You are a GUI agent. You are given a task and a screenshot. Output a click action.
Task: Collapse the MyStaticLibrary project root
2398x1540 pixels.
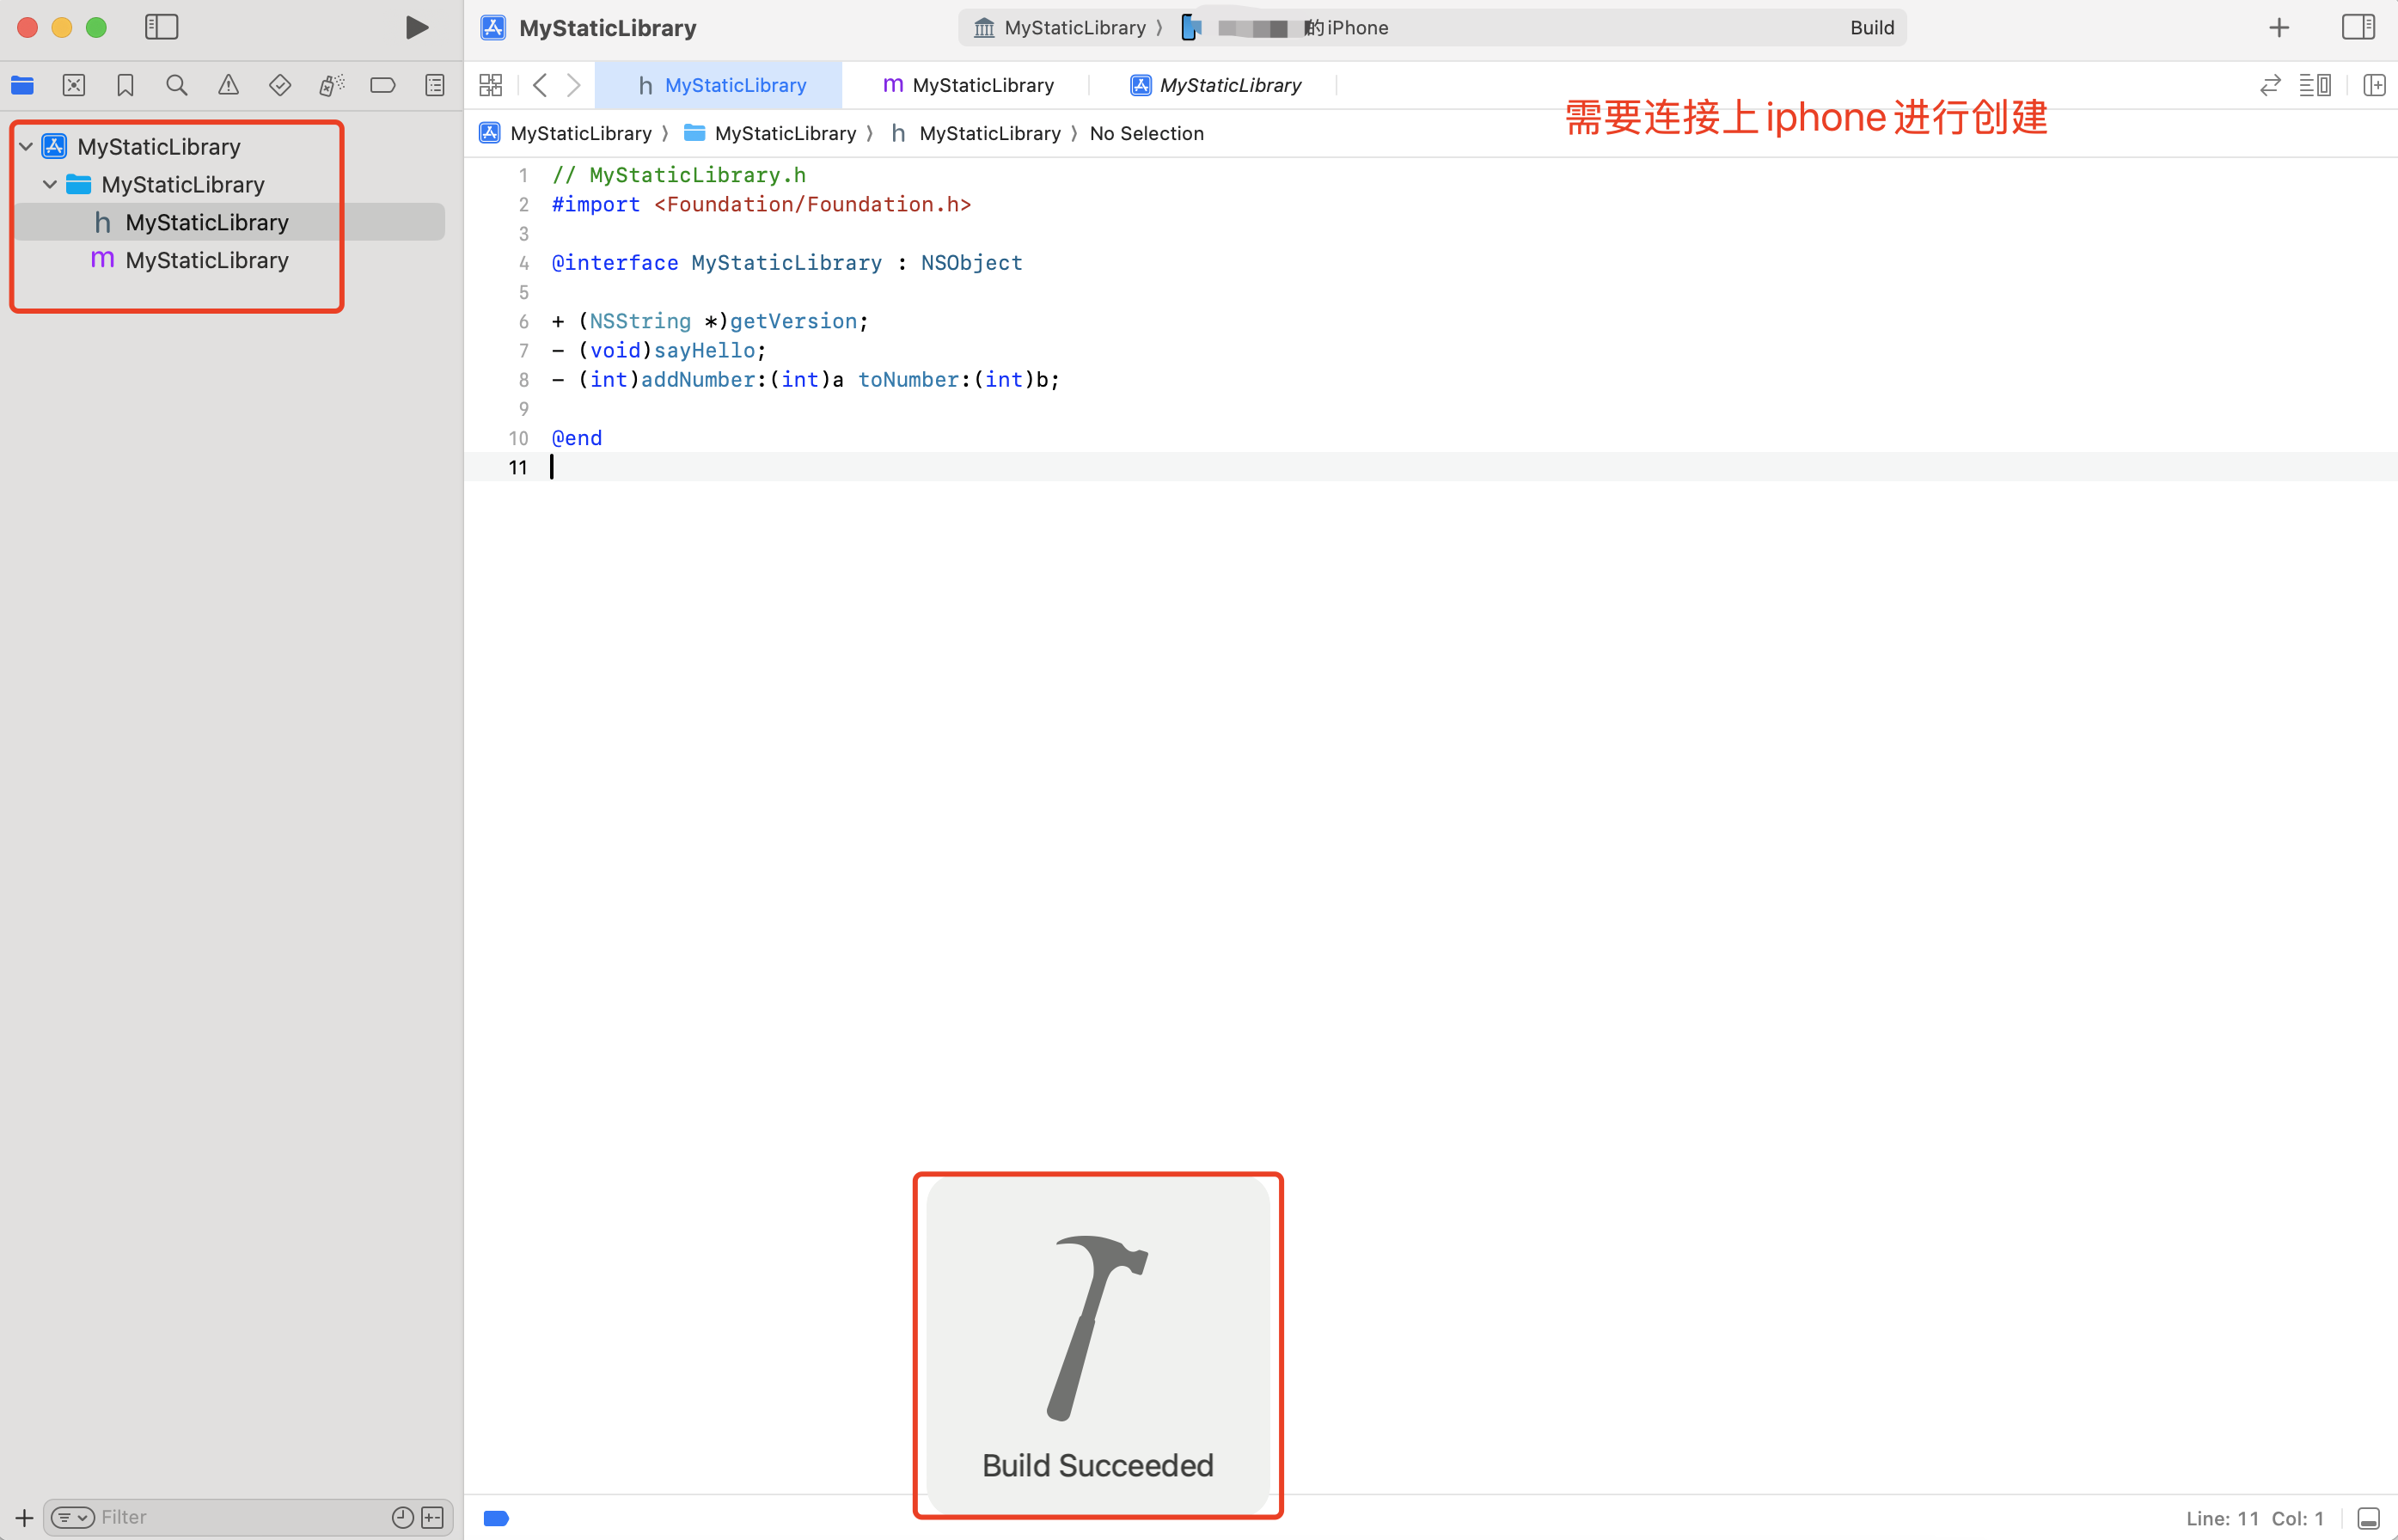pos(27,147)
